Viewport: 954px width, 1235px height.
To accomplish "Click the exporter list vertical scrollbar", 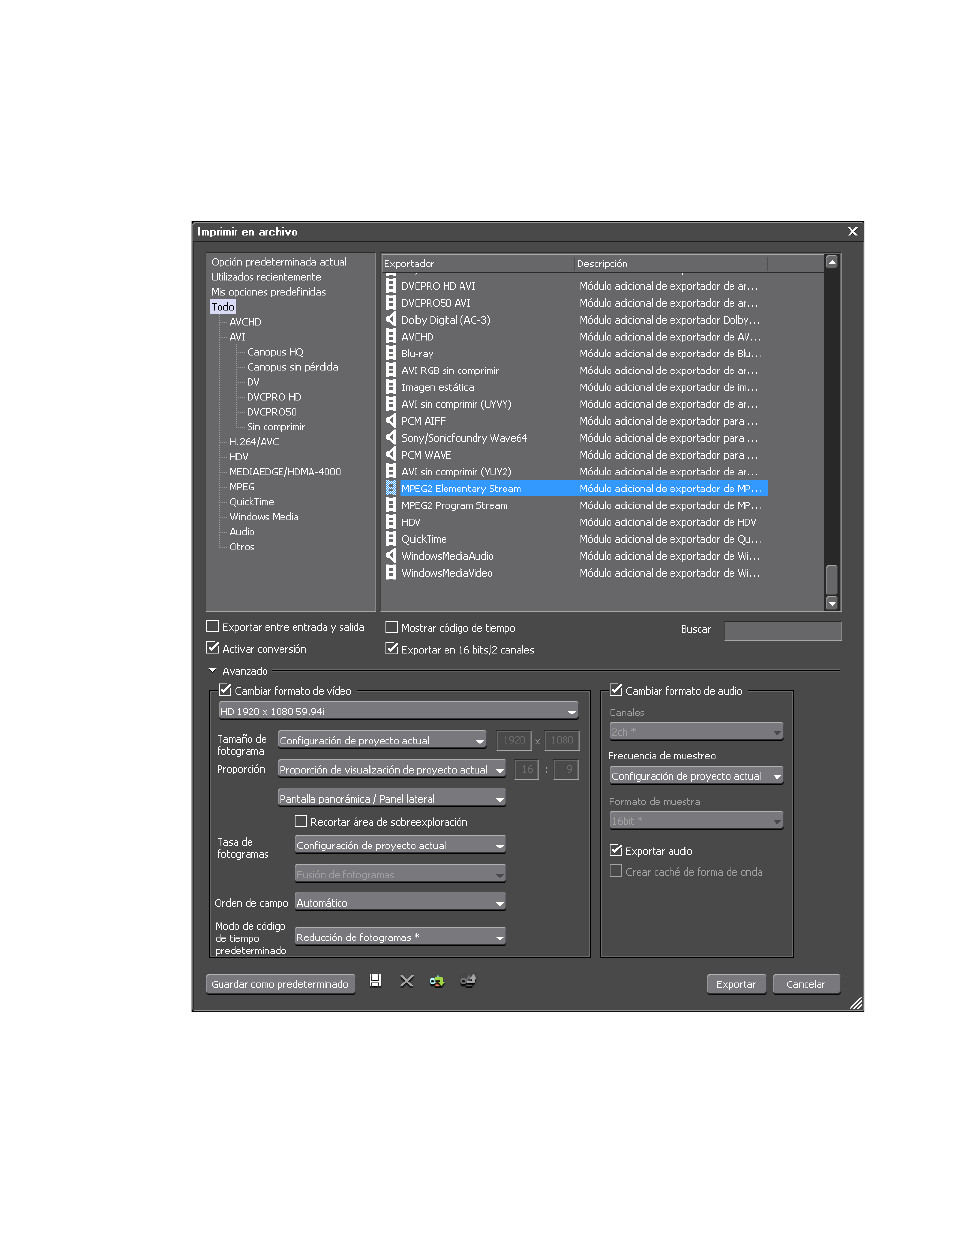I will [832, 433].
